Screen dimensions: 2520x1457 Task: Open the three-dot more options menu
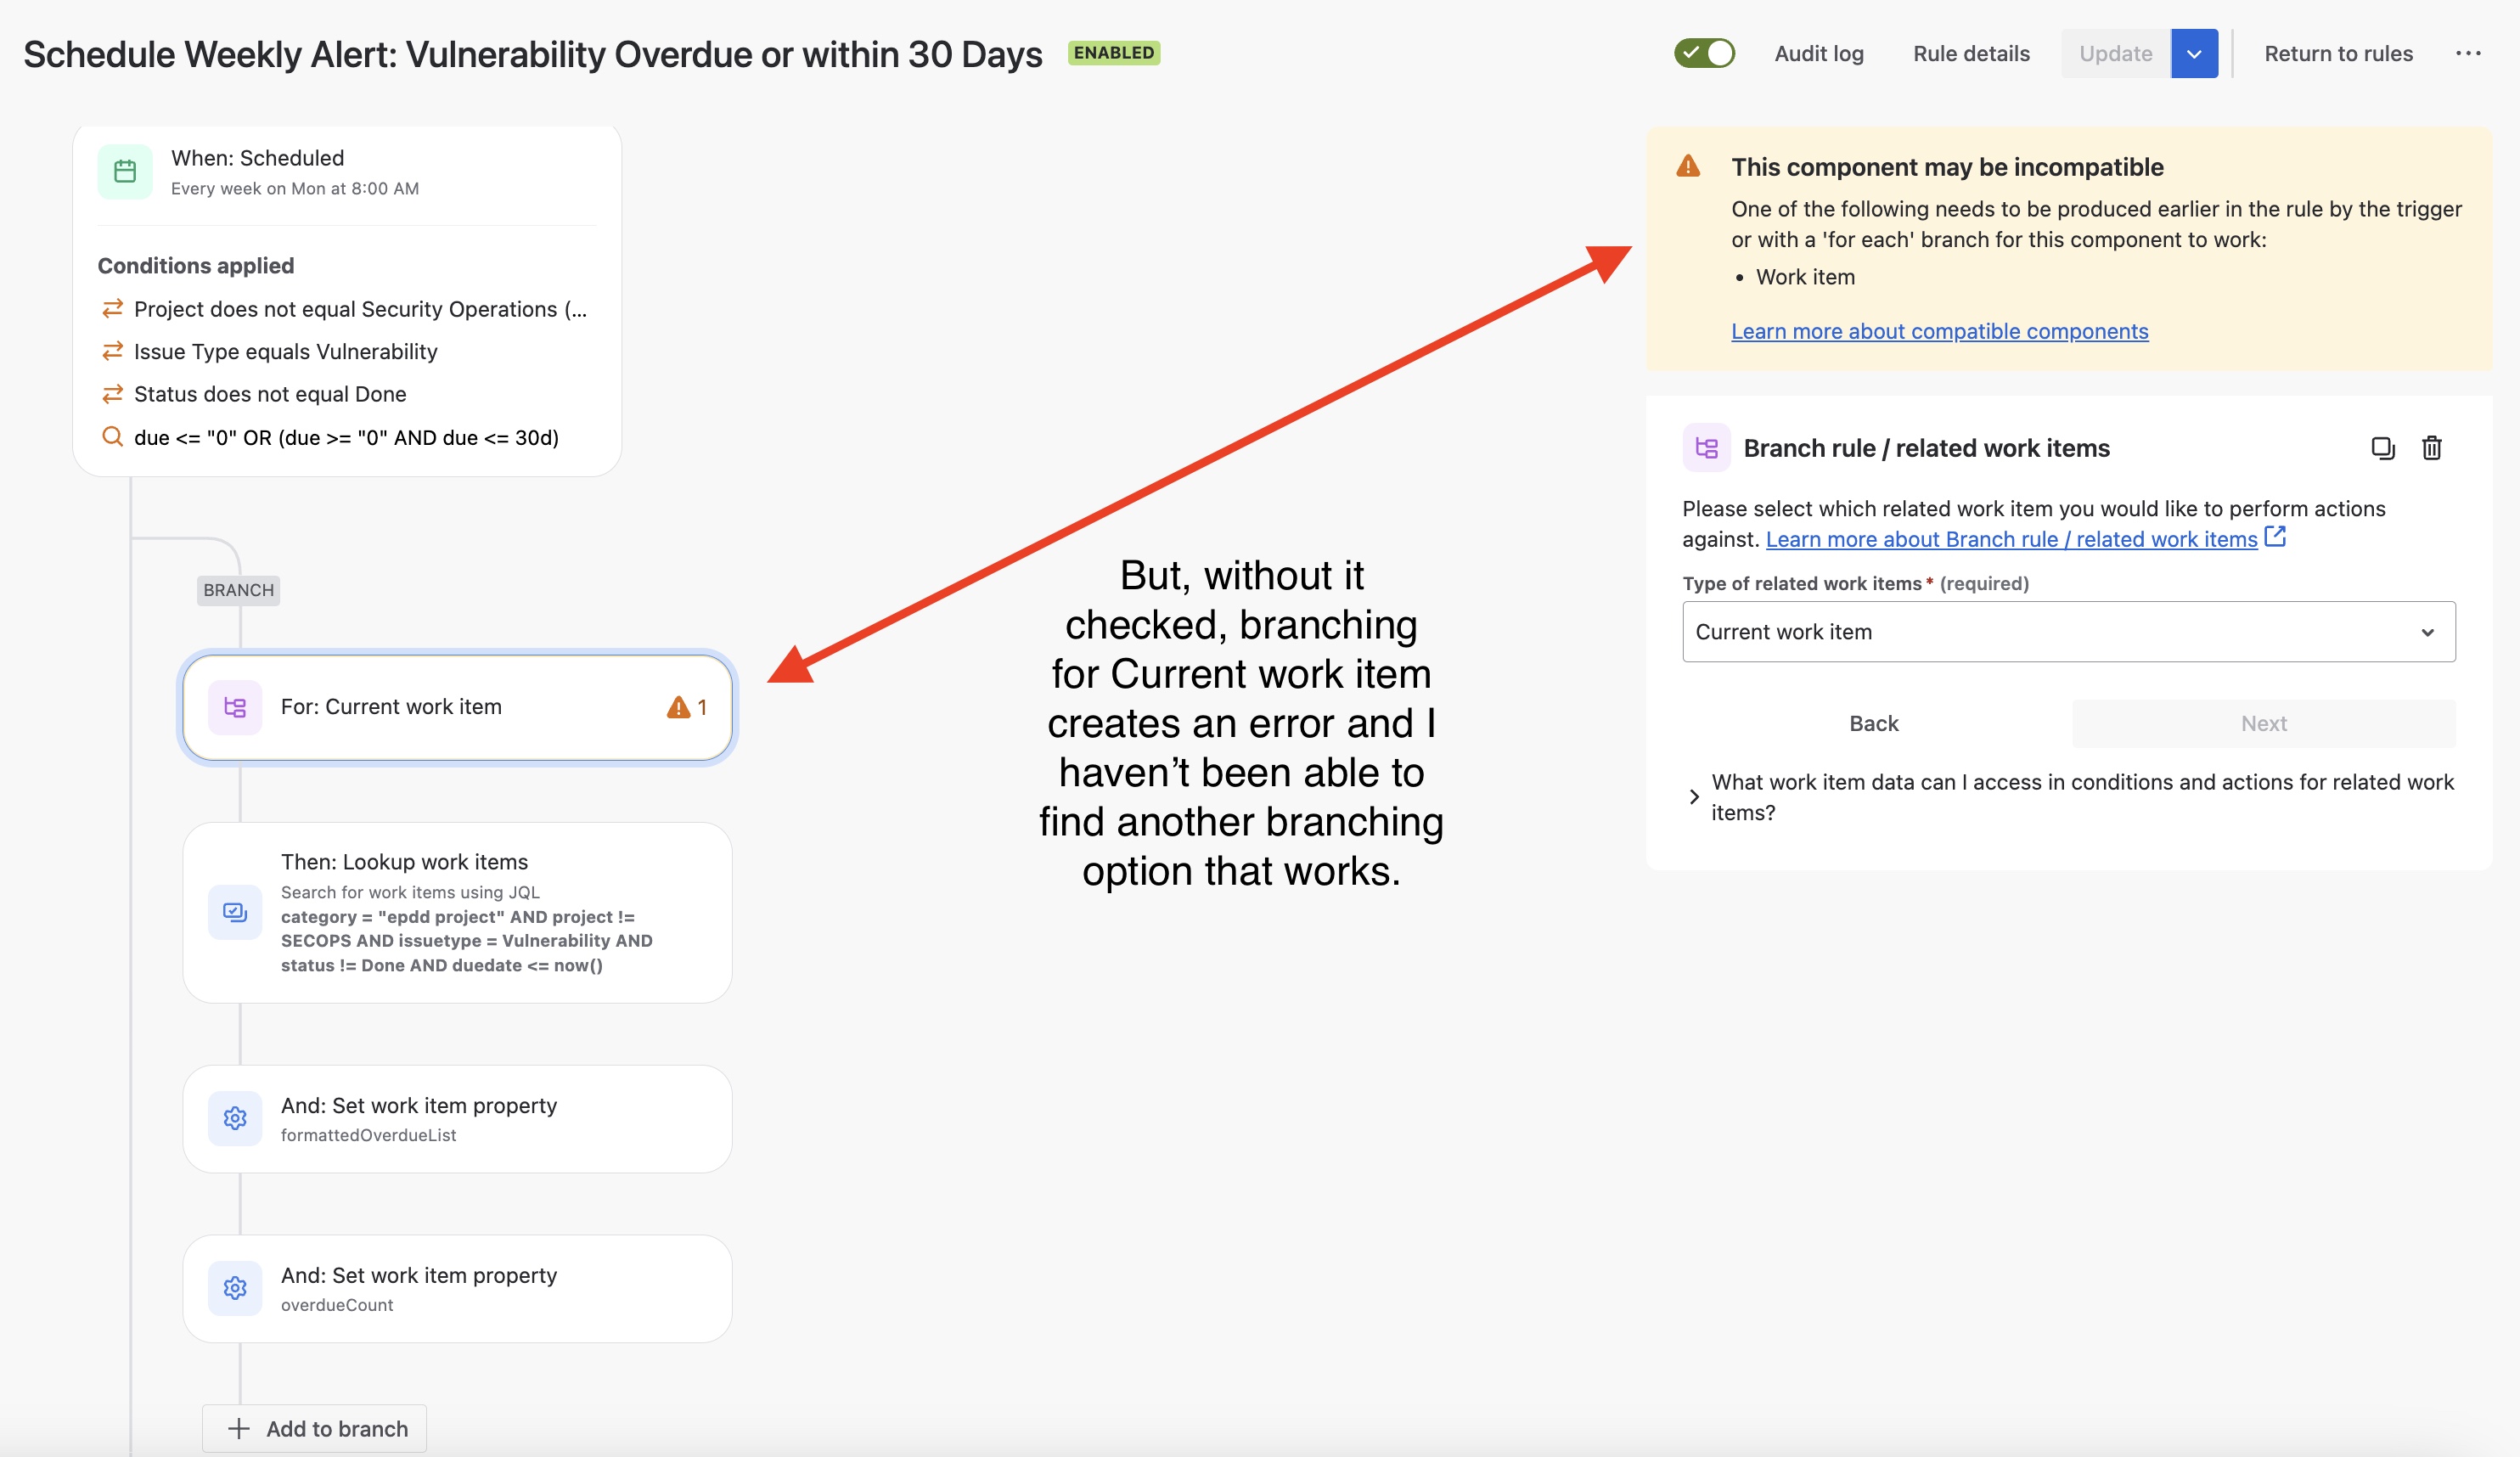pos(2468,53)
